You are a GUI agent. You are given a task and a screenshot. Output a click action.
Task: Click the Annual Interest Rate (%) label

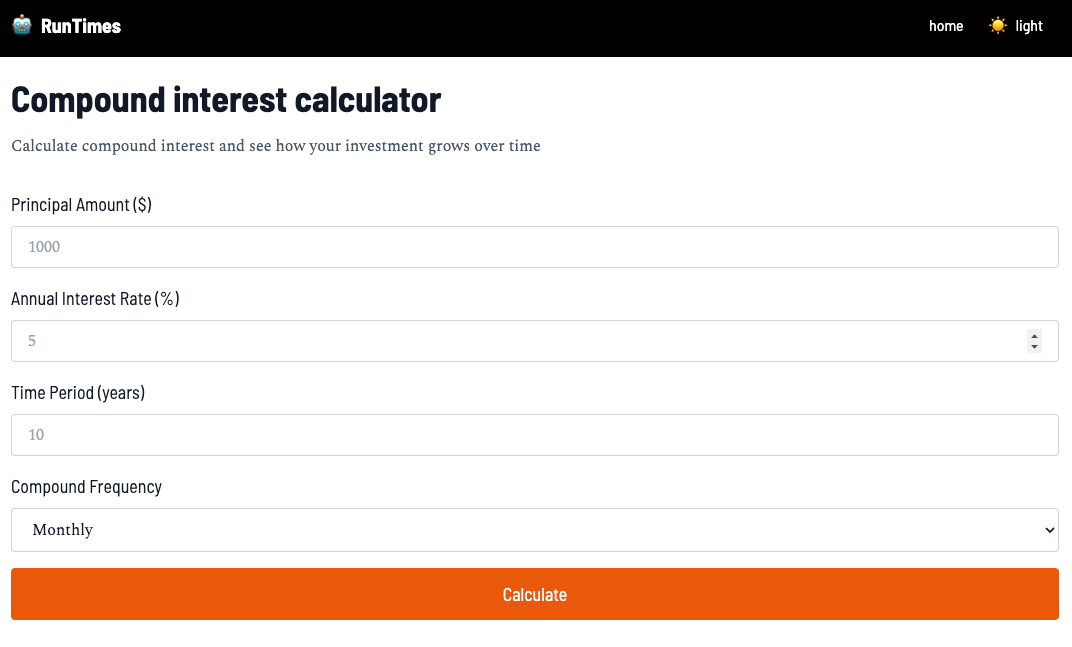95,299
